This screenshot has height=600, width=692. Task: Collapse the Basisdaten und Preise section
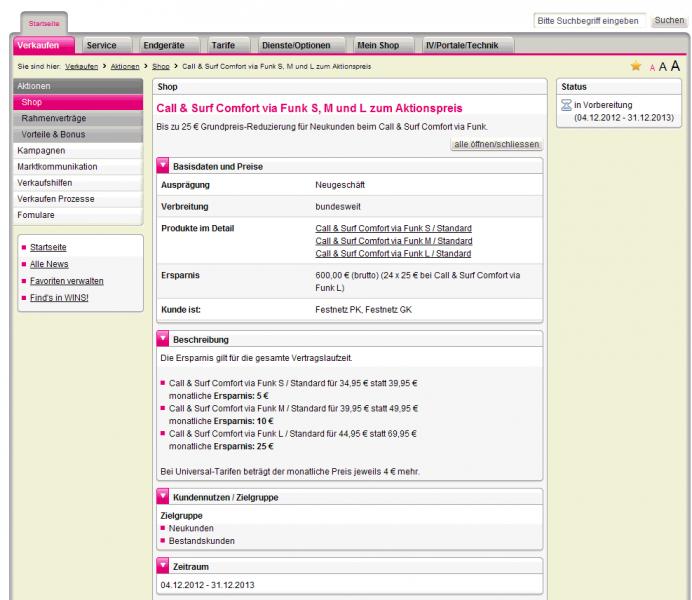(163, 166)
